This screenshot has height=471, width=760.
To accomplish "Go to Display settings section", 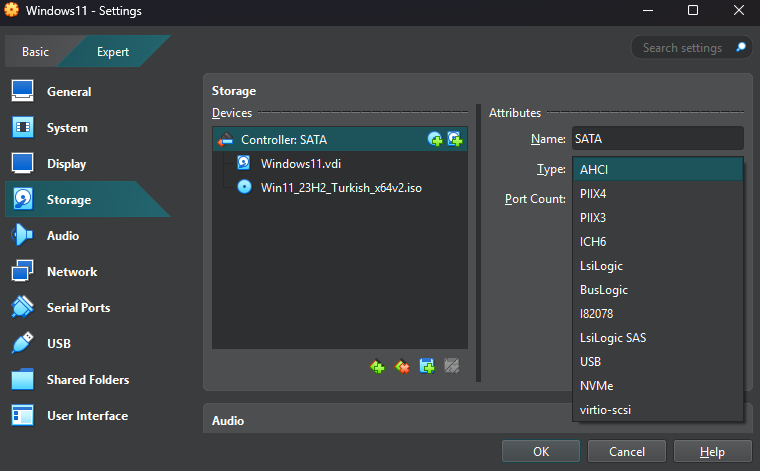I will pyautogui.click(x=66, y=164).
